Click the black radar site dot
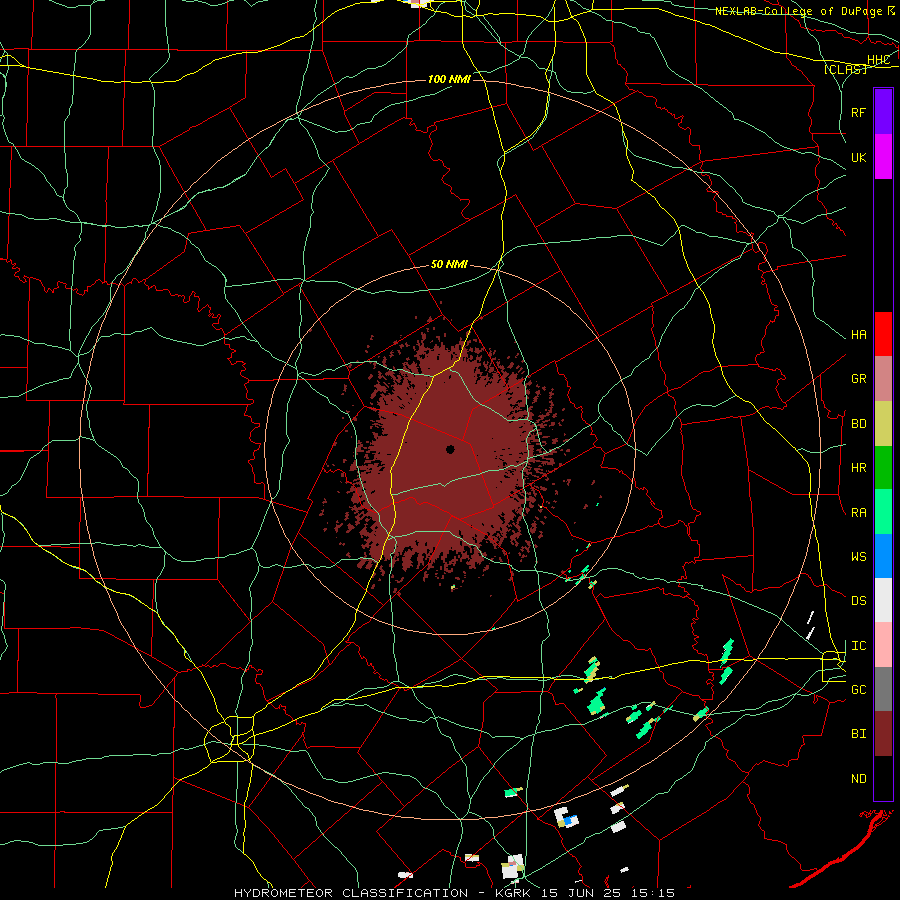Image resolution: width=900 pixels, height=900 pixels. (451, 449)
